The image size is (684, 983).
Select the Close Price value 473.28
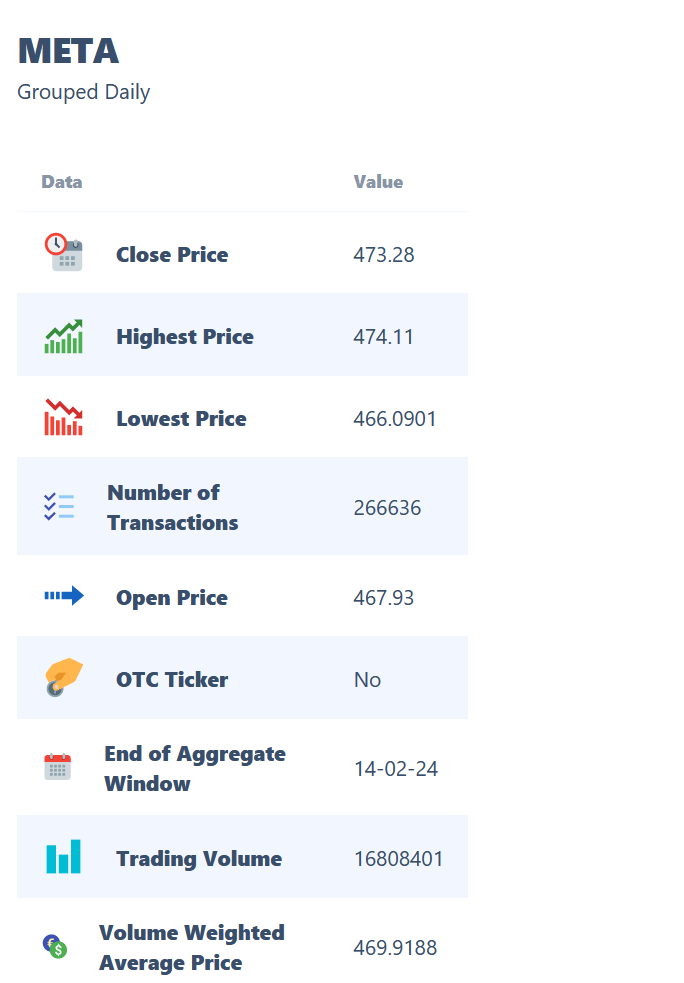click(384, 255)
